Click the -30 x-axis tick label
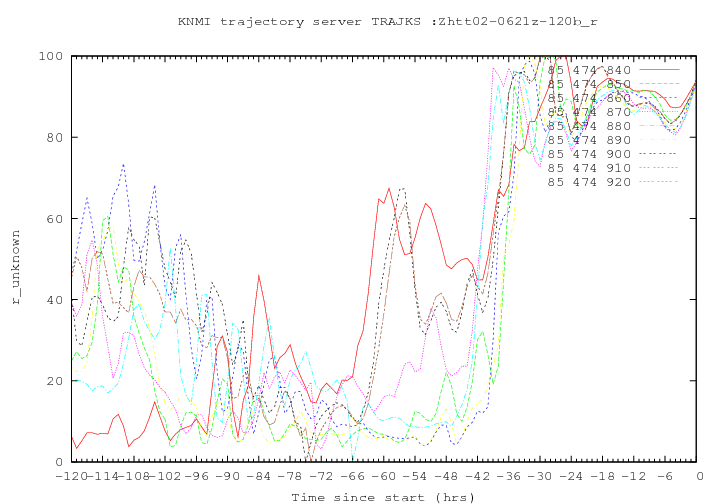Image resolution: width=720 pixels, height=504 pixels. click(542, 476)
